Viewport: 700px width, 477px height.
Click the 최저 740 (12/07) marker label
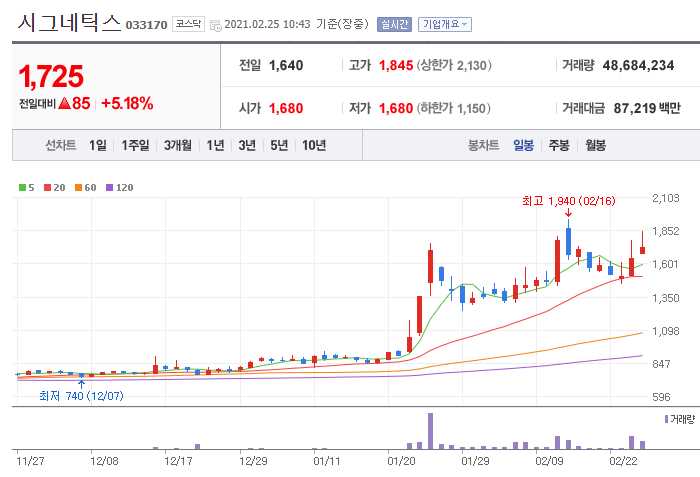coord(81,396)
